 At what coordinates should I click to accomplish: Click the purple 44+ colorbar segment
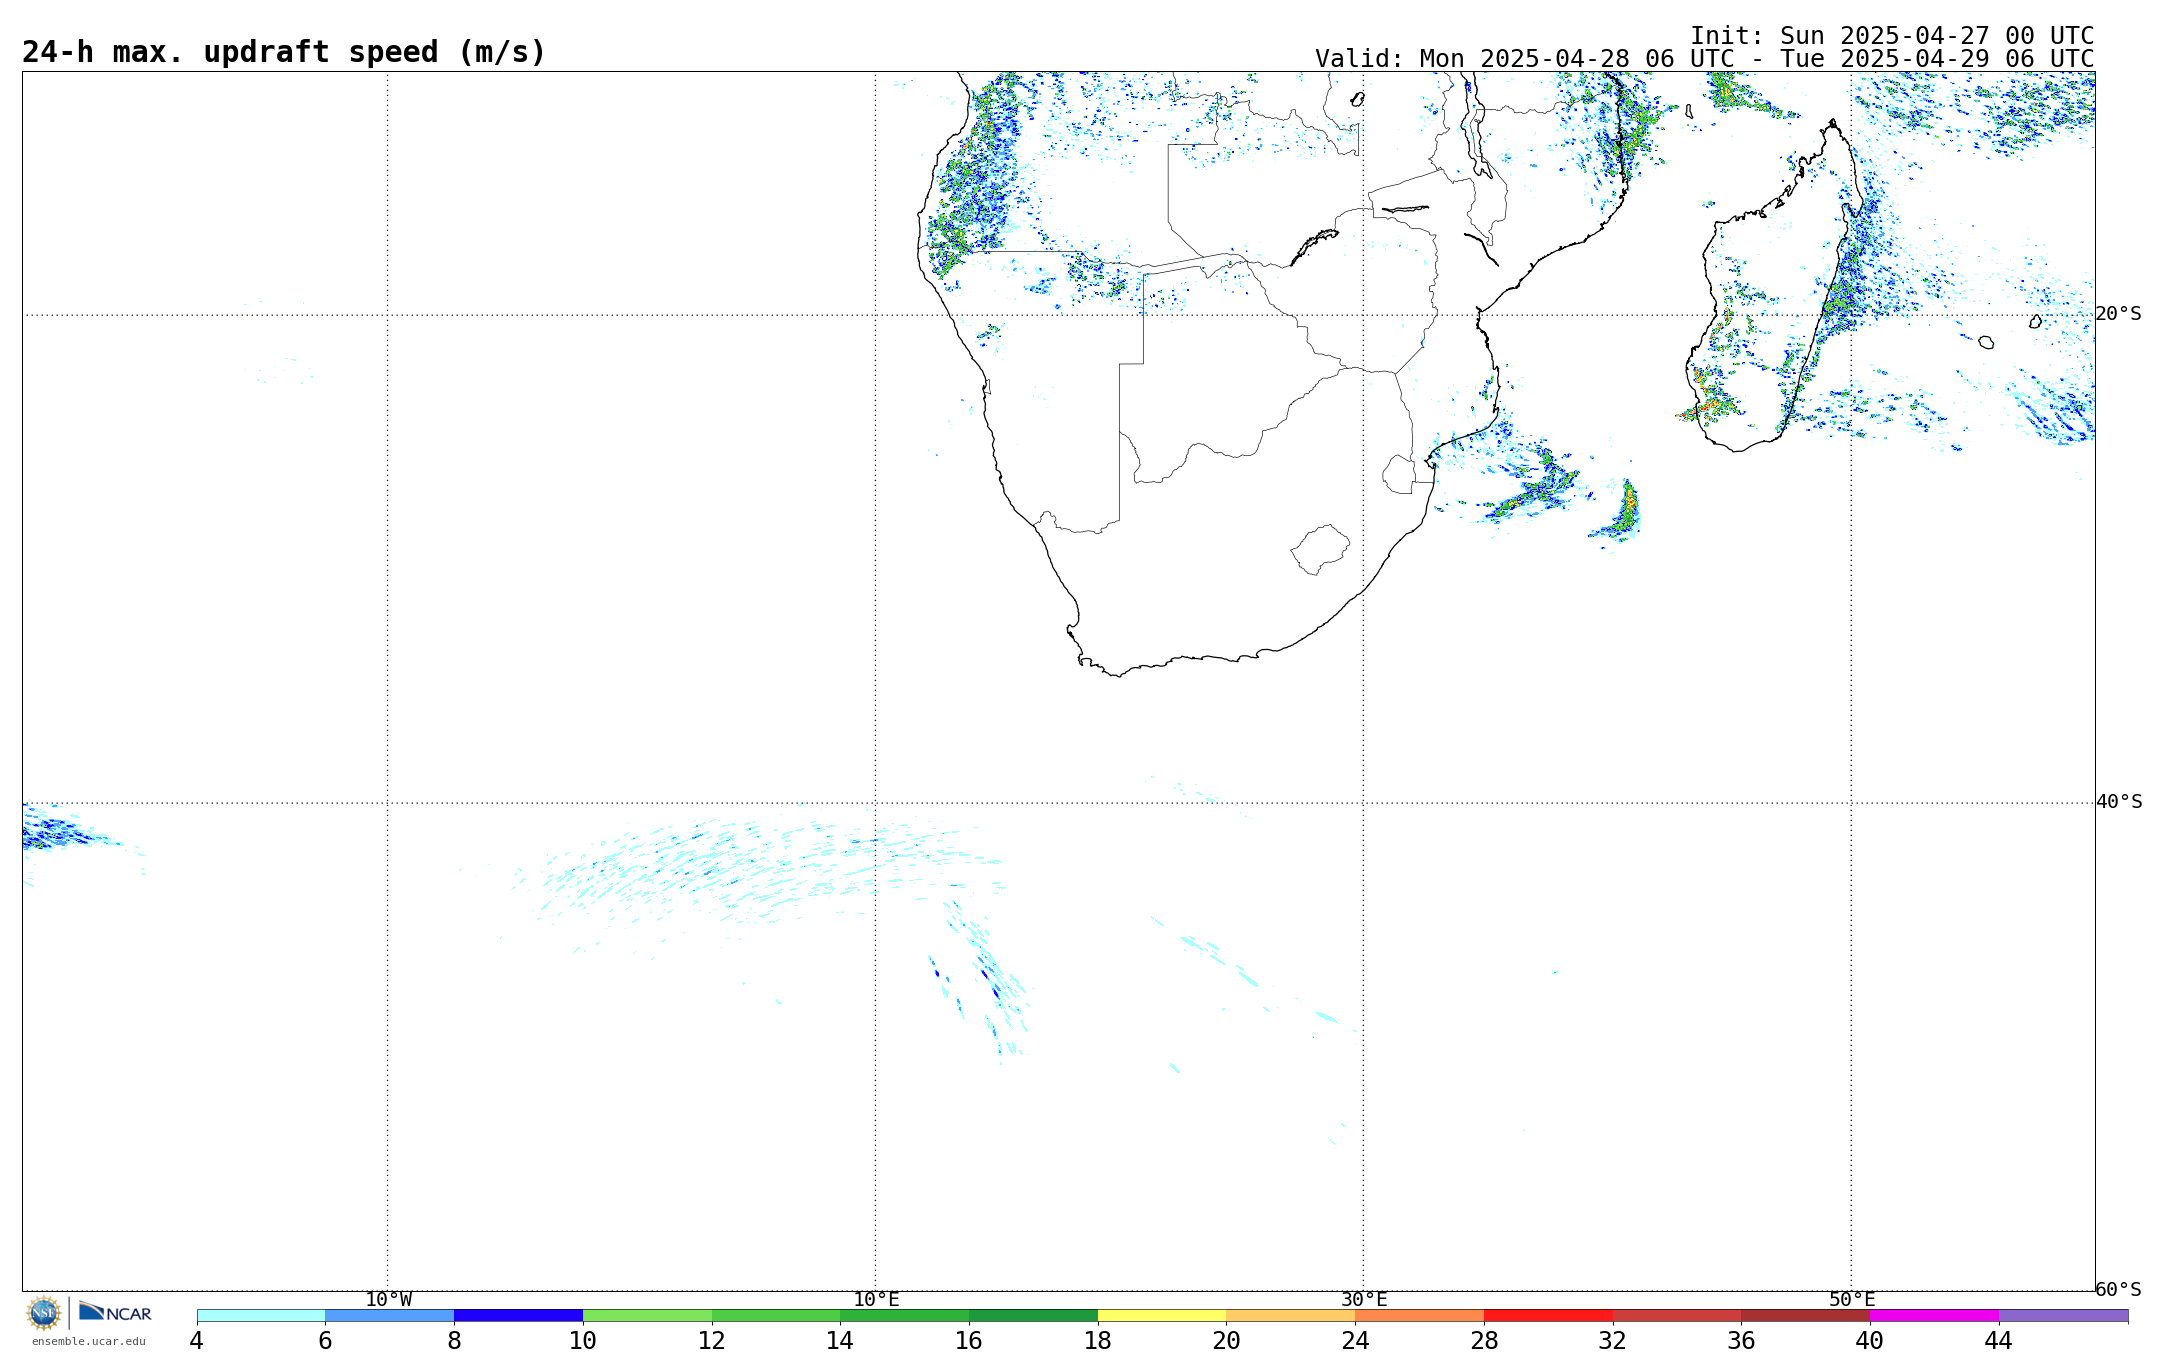pos(2062,1316)
